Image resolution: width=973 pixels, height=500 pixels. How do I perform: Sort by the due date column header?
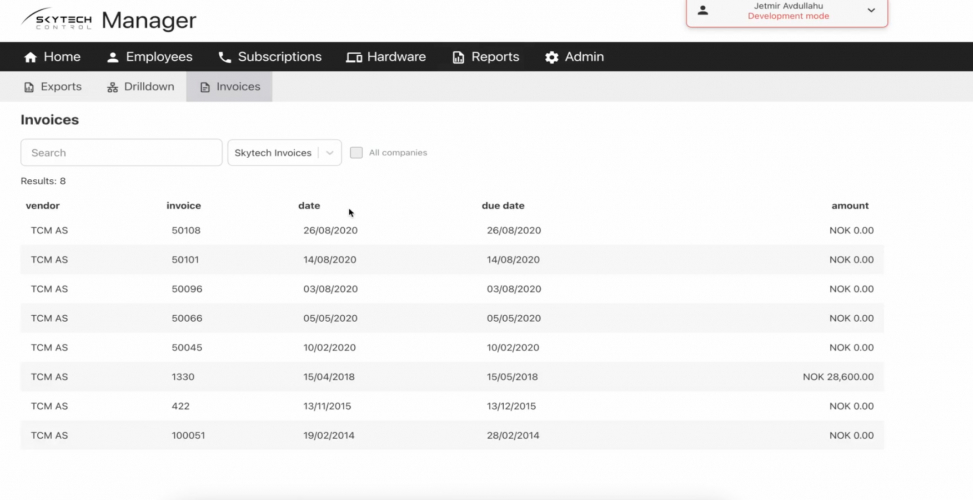(x=503, y=205)
